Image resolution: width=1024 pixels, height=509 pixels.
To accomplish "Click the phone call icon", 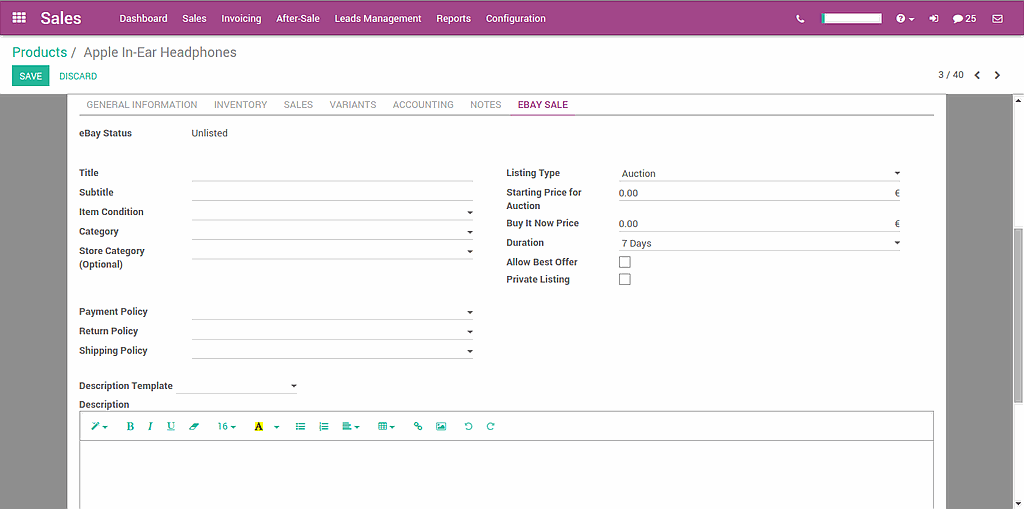I will pyautogui.click(x=800, y=19).
